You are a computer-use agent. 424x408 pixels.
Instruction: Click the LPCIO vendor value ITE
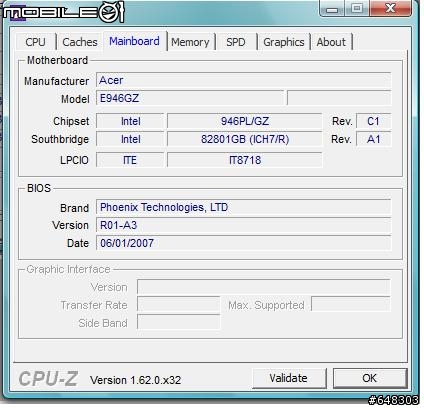pyautogui.click(x=130, y=160)
